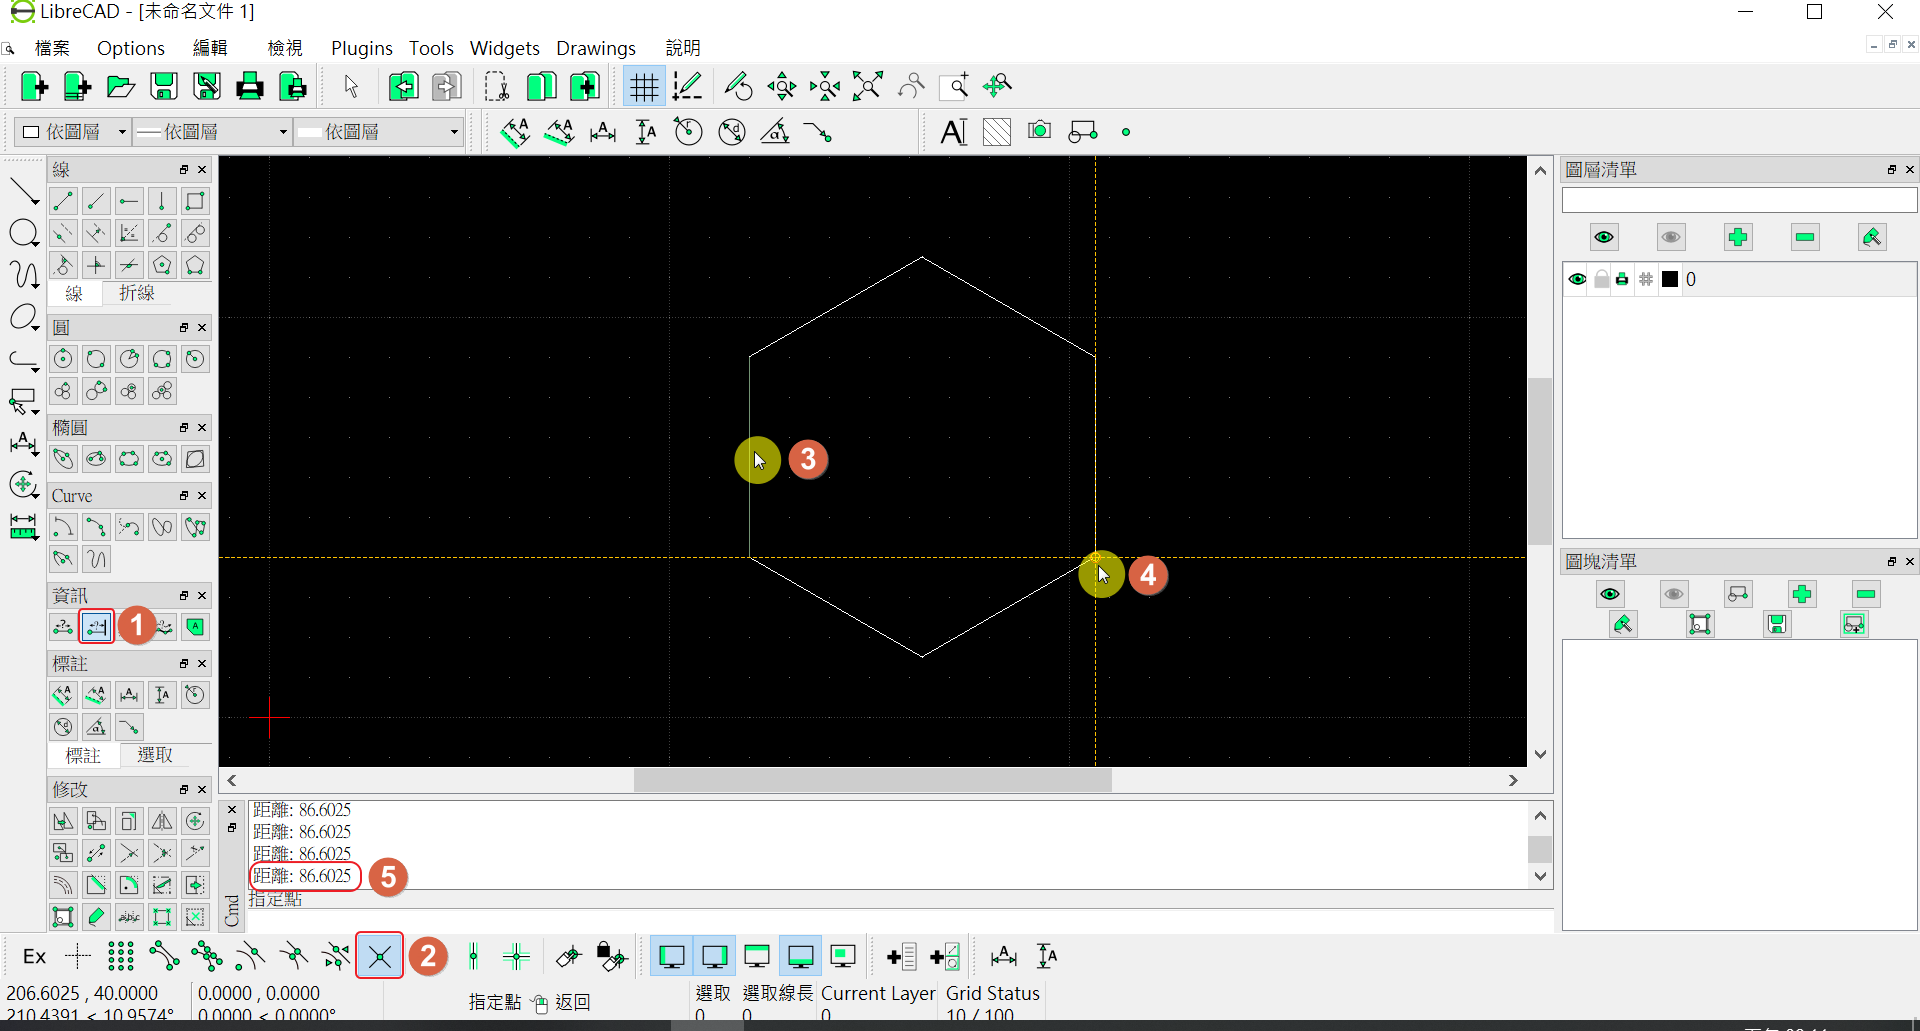Click layer 0 black color swatch
Screen dimensions: 1920x1031
[x=1670, y=280]
